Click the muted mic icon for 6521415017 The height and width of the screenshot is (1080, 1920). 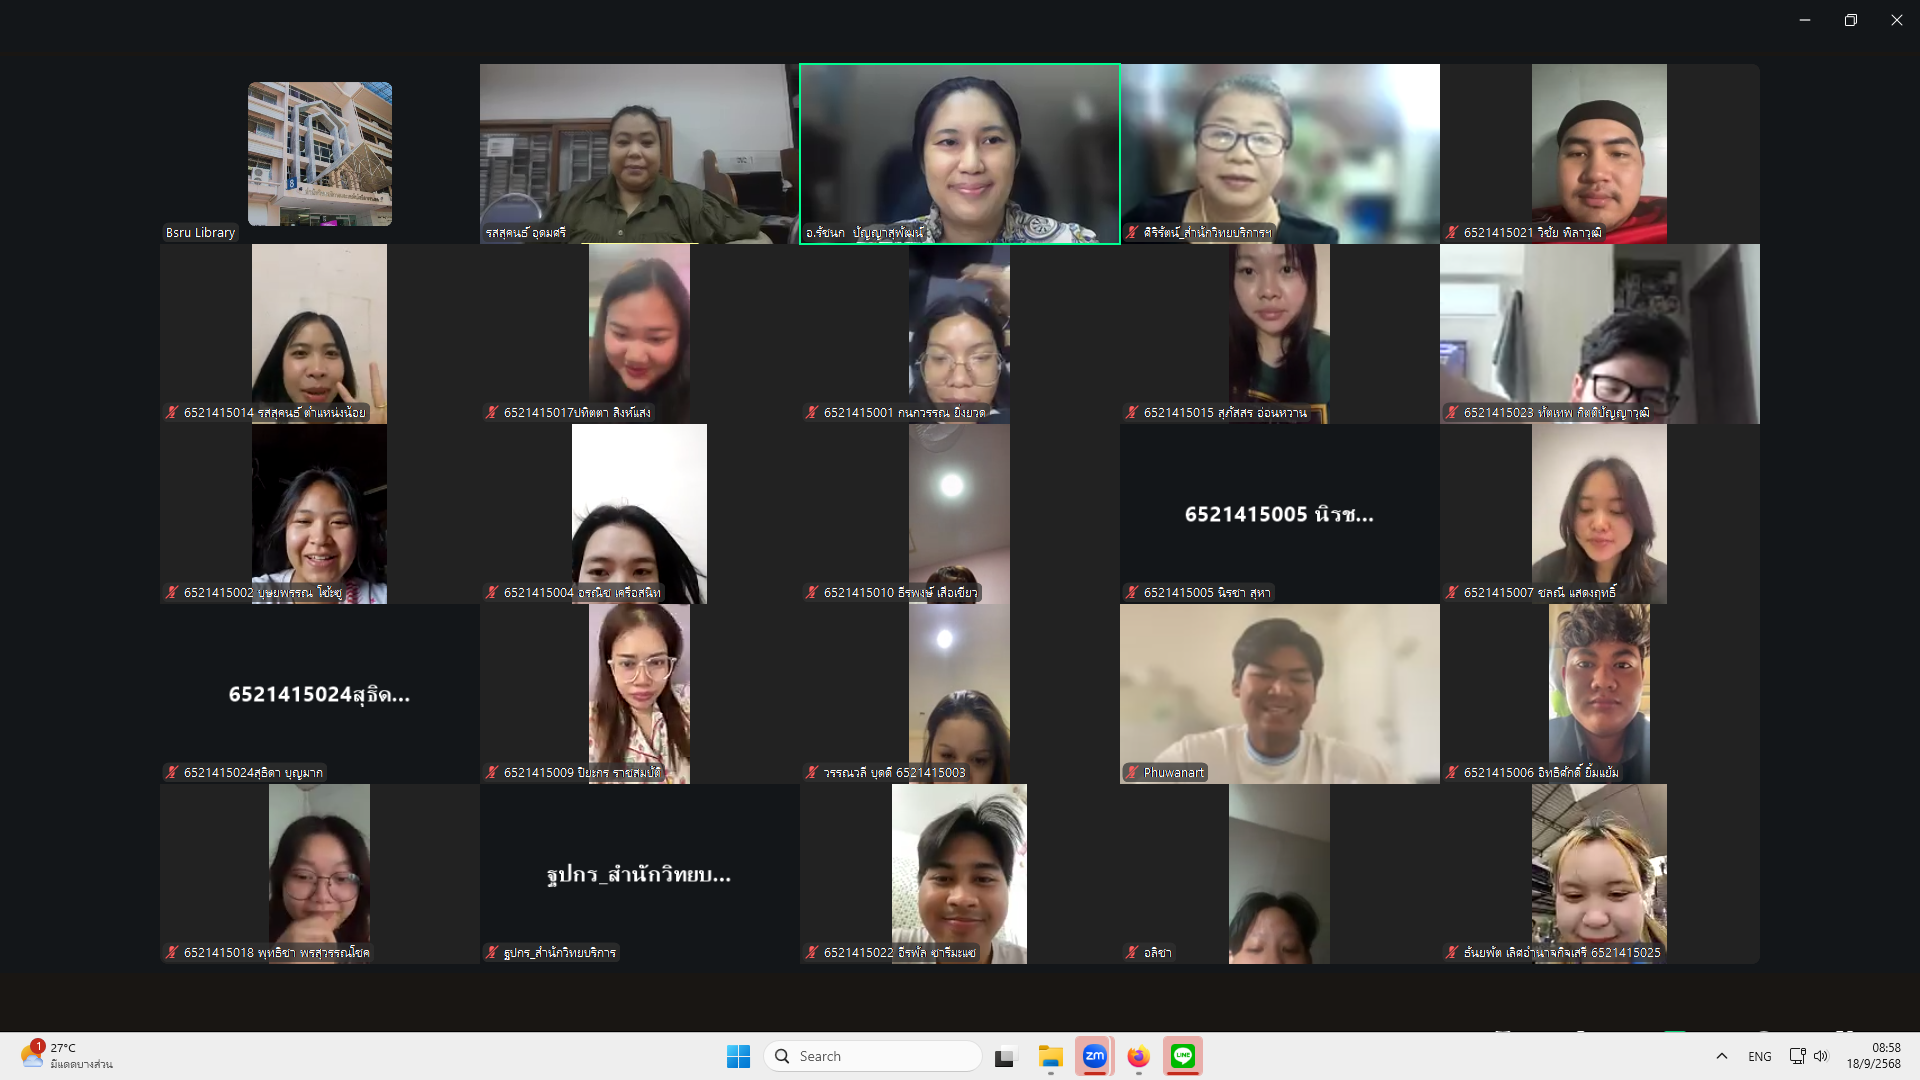(492, 413)
